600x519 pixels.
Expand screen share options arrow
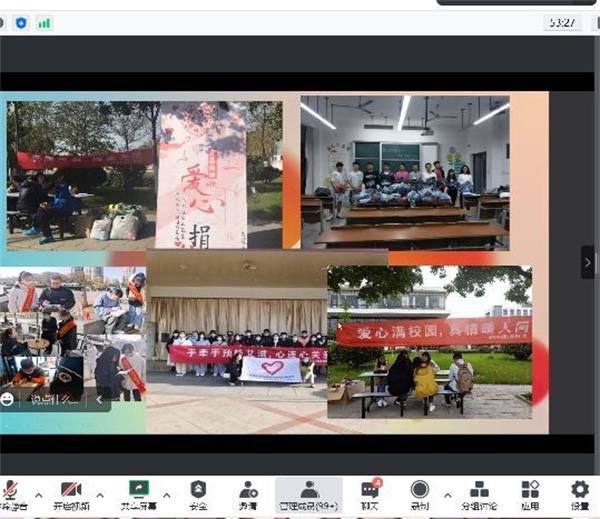pos(169,494)
